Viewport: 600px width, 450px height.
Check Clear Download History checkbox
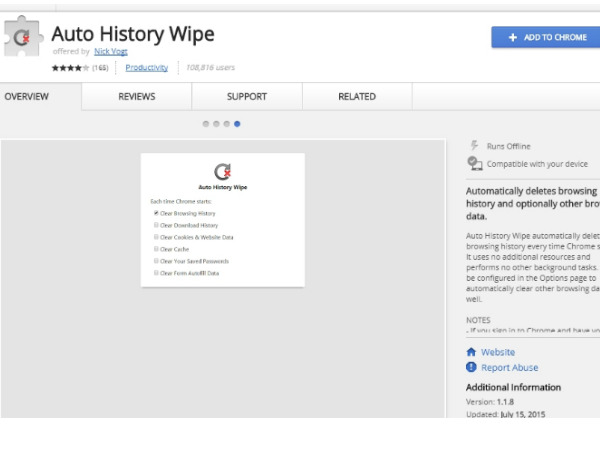click(x=156, y=225)
